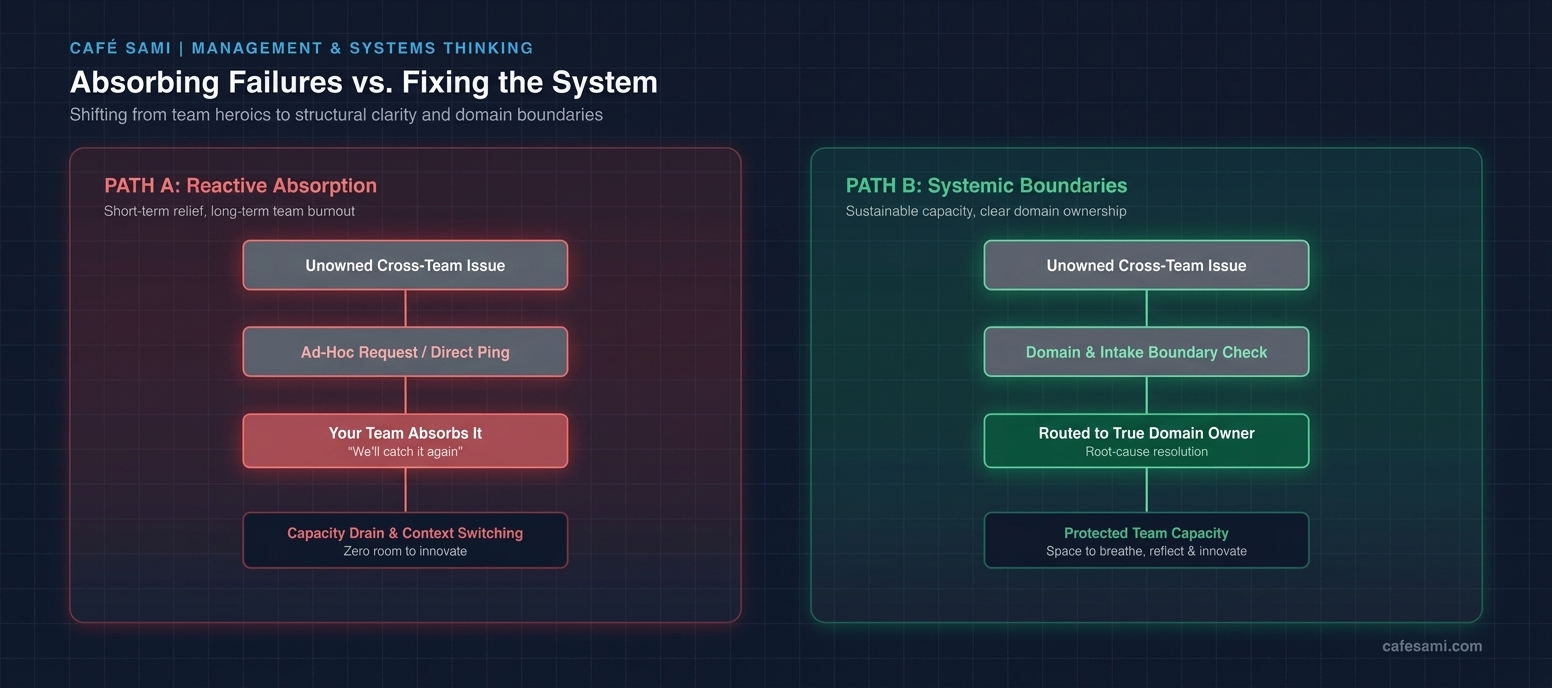
Task: Select the 'PATH A: Reactive Absorption' title
Action: tap(240, 185)
